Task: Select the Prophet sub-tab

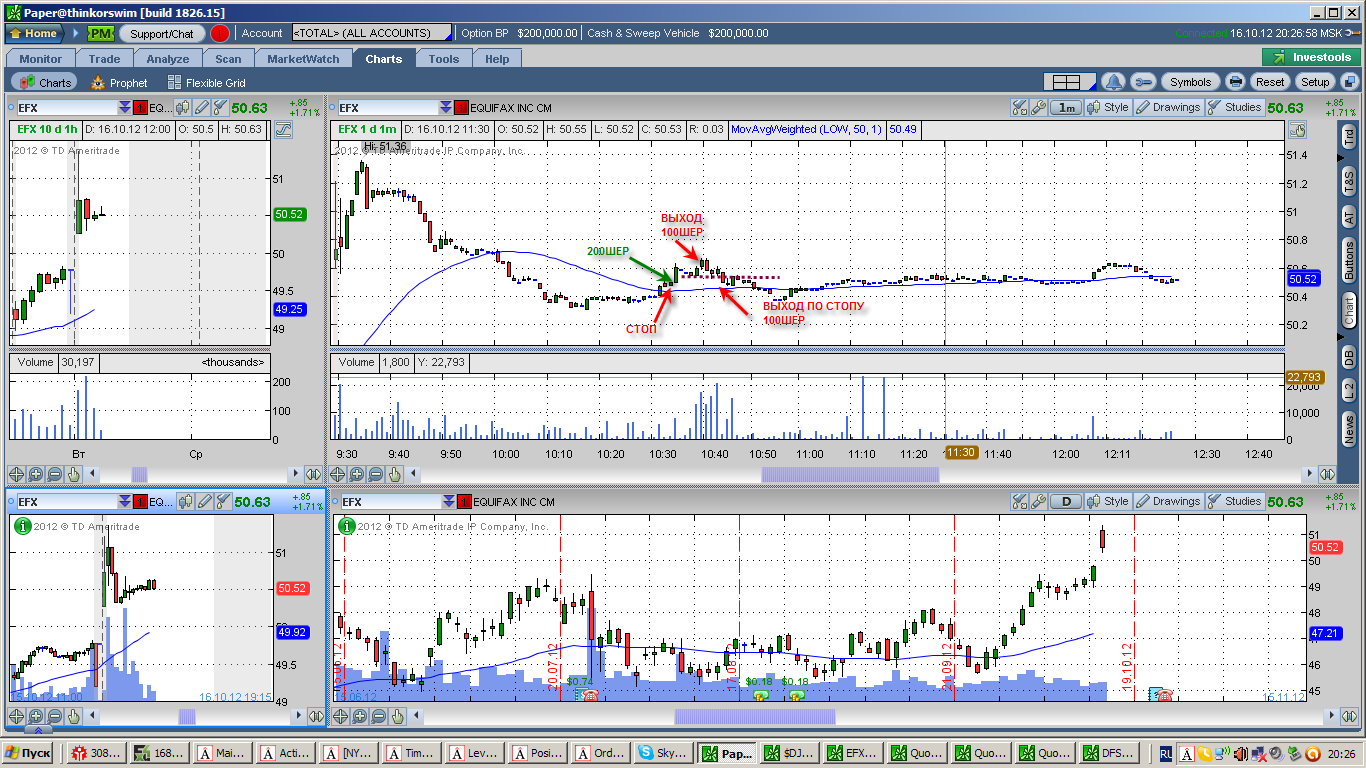Action: pos(119,83)
